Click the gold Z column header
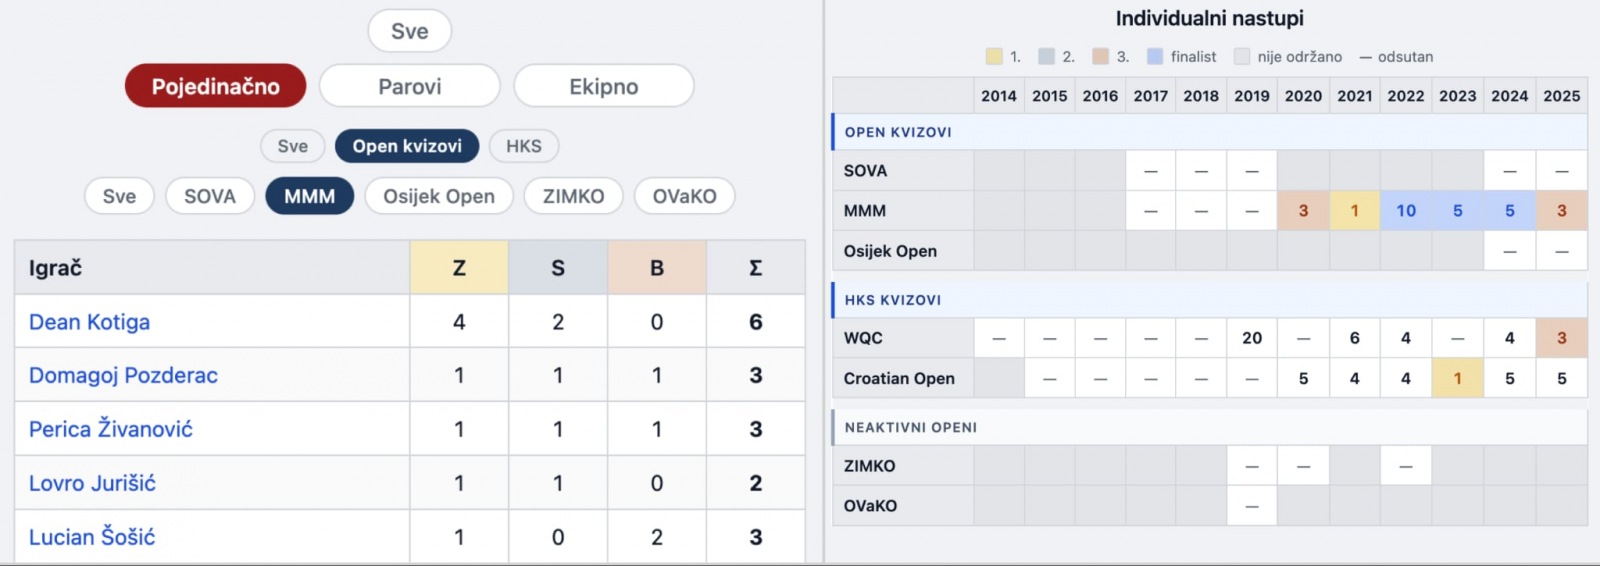The image size is (1600, 566). tap(459, 268)
